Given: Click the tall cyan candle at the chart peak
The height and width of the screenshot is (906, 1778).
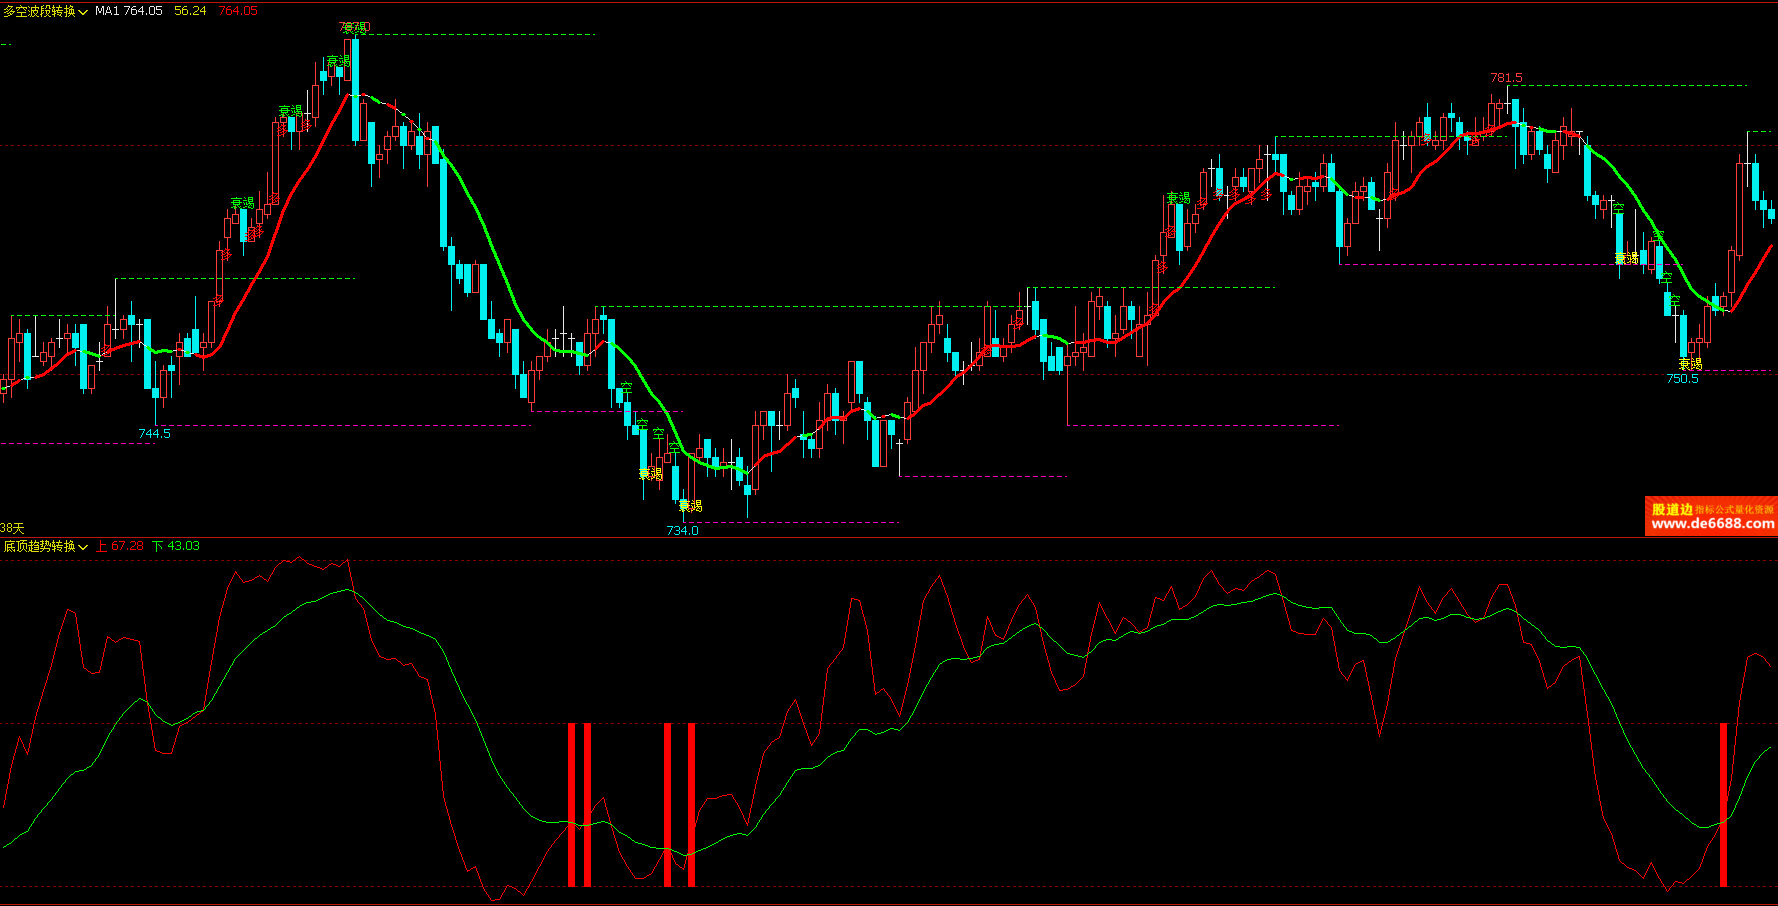Looking at the screenshot, I should point(355,90).
